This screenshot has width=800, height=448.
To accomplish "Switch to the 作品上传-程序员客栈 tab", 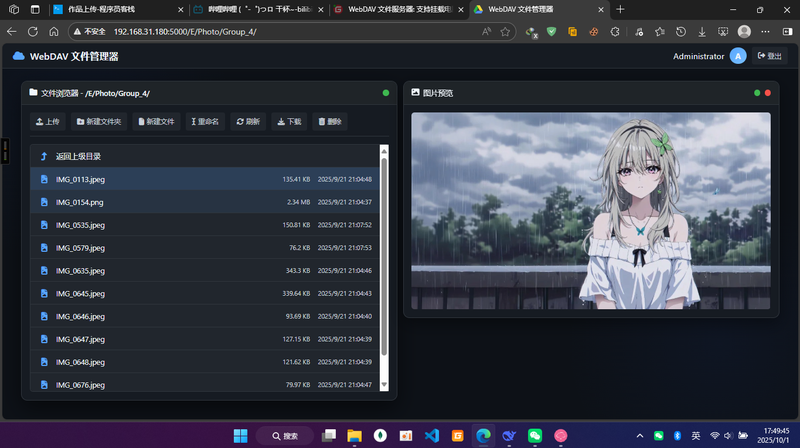I will point(118,10).
